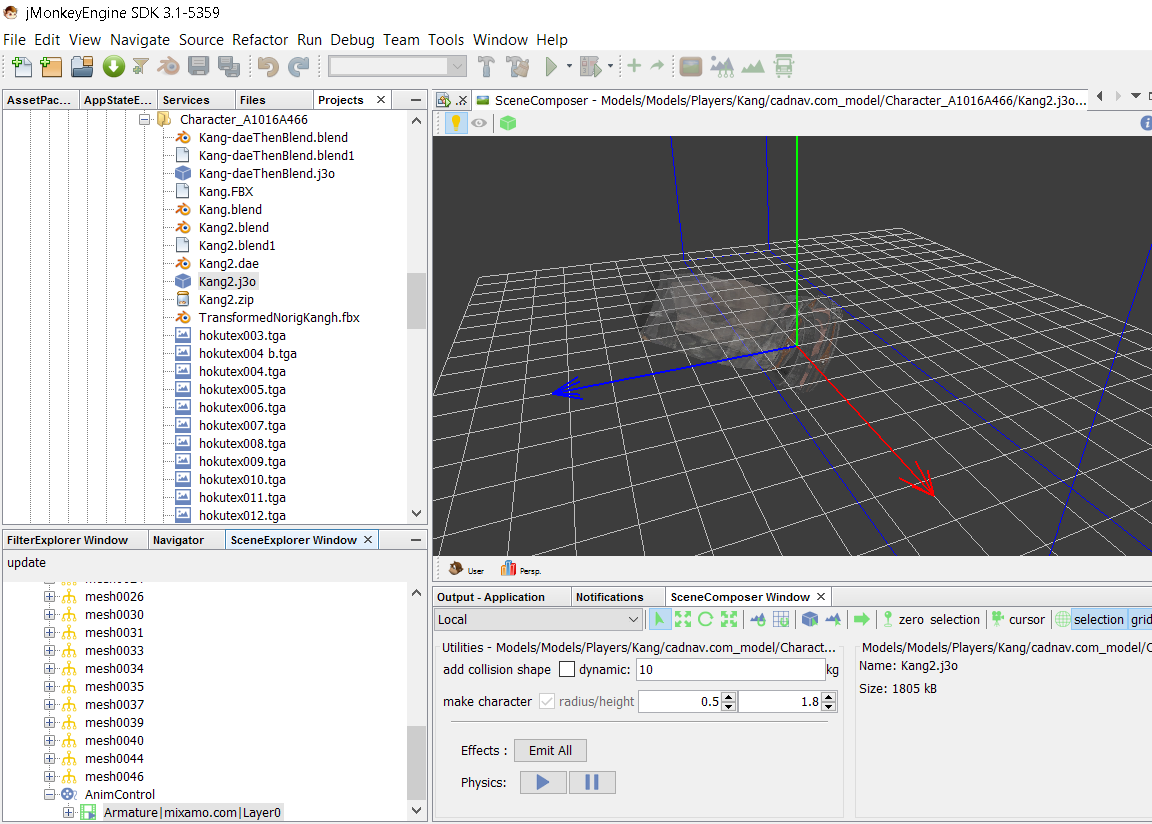Collapse the AnimControl tree node
1152x824 pixels.
(x=49, y=794)
